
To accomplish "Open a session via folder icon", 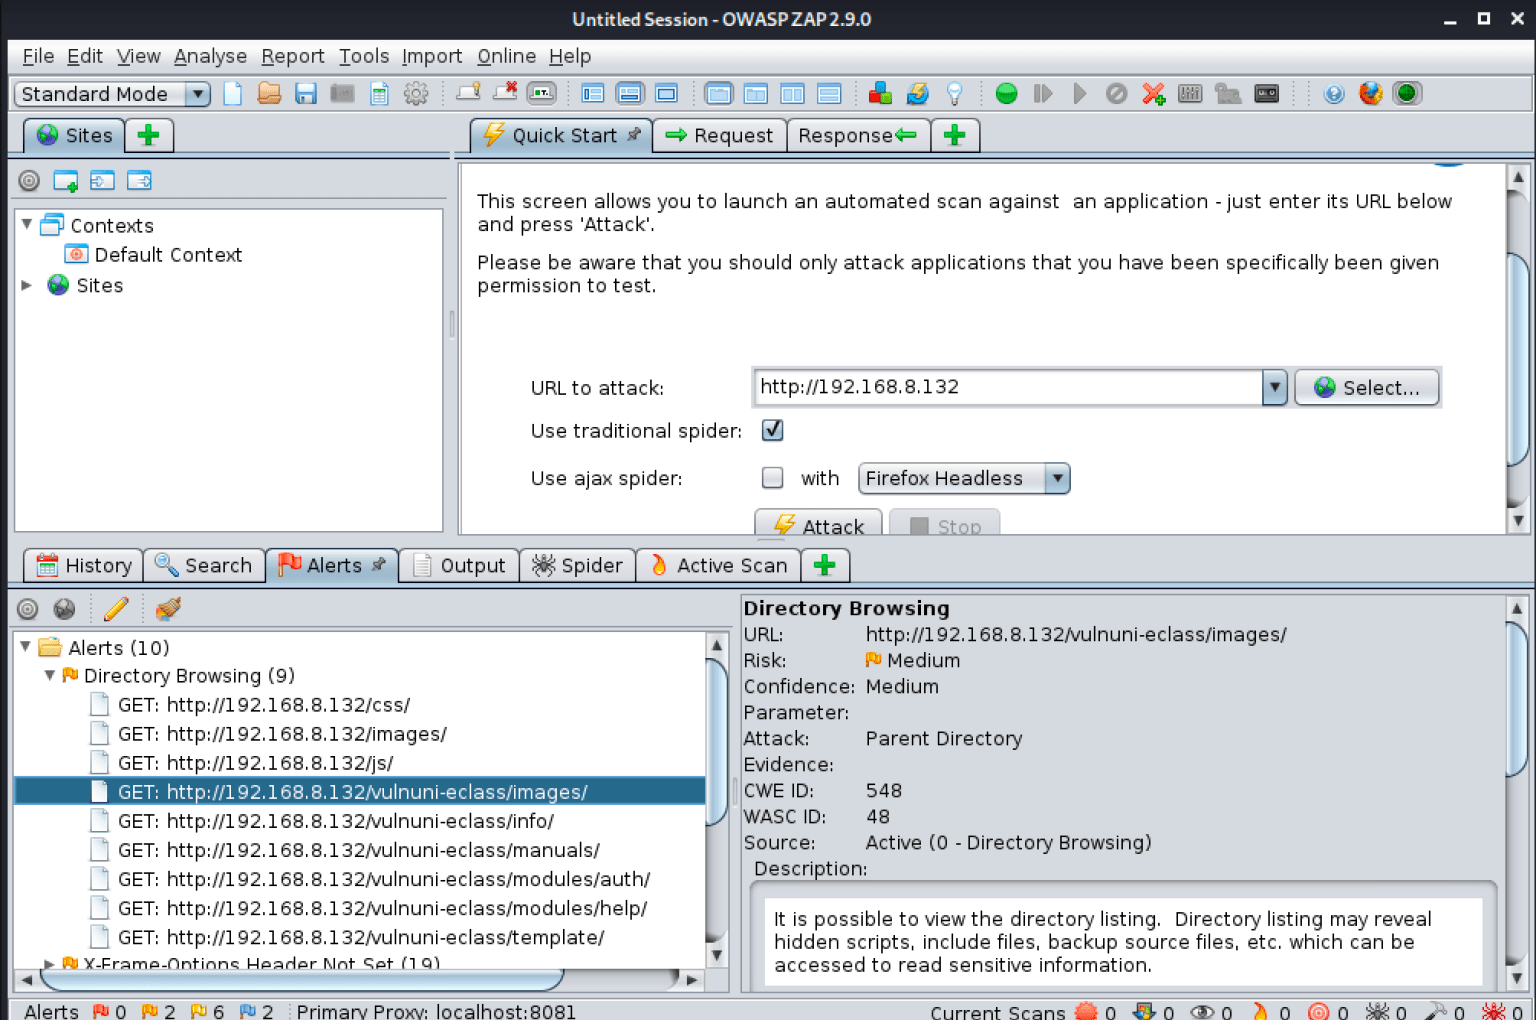I will (x=269, y=94).
